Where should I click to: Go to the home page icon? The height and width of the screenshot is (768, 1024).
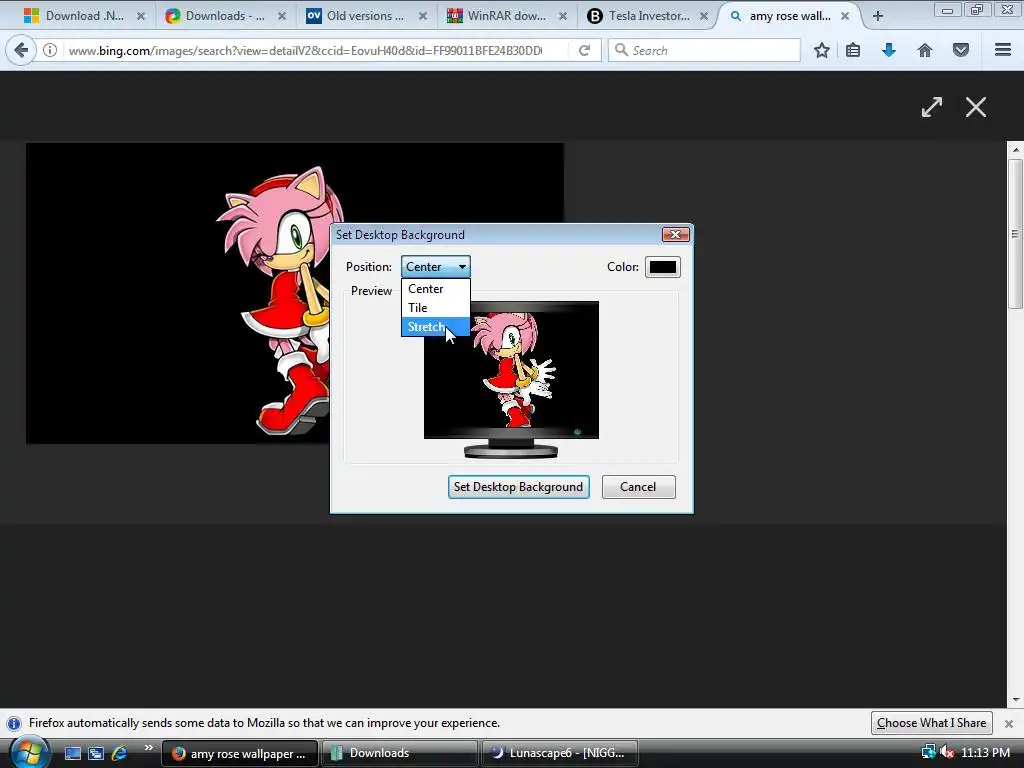coord(925,50)
